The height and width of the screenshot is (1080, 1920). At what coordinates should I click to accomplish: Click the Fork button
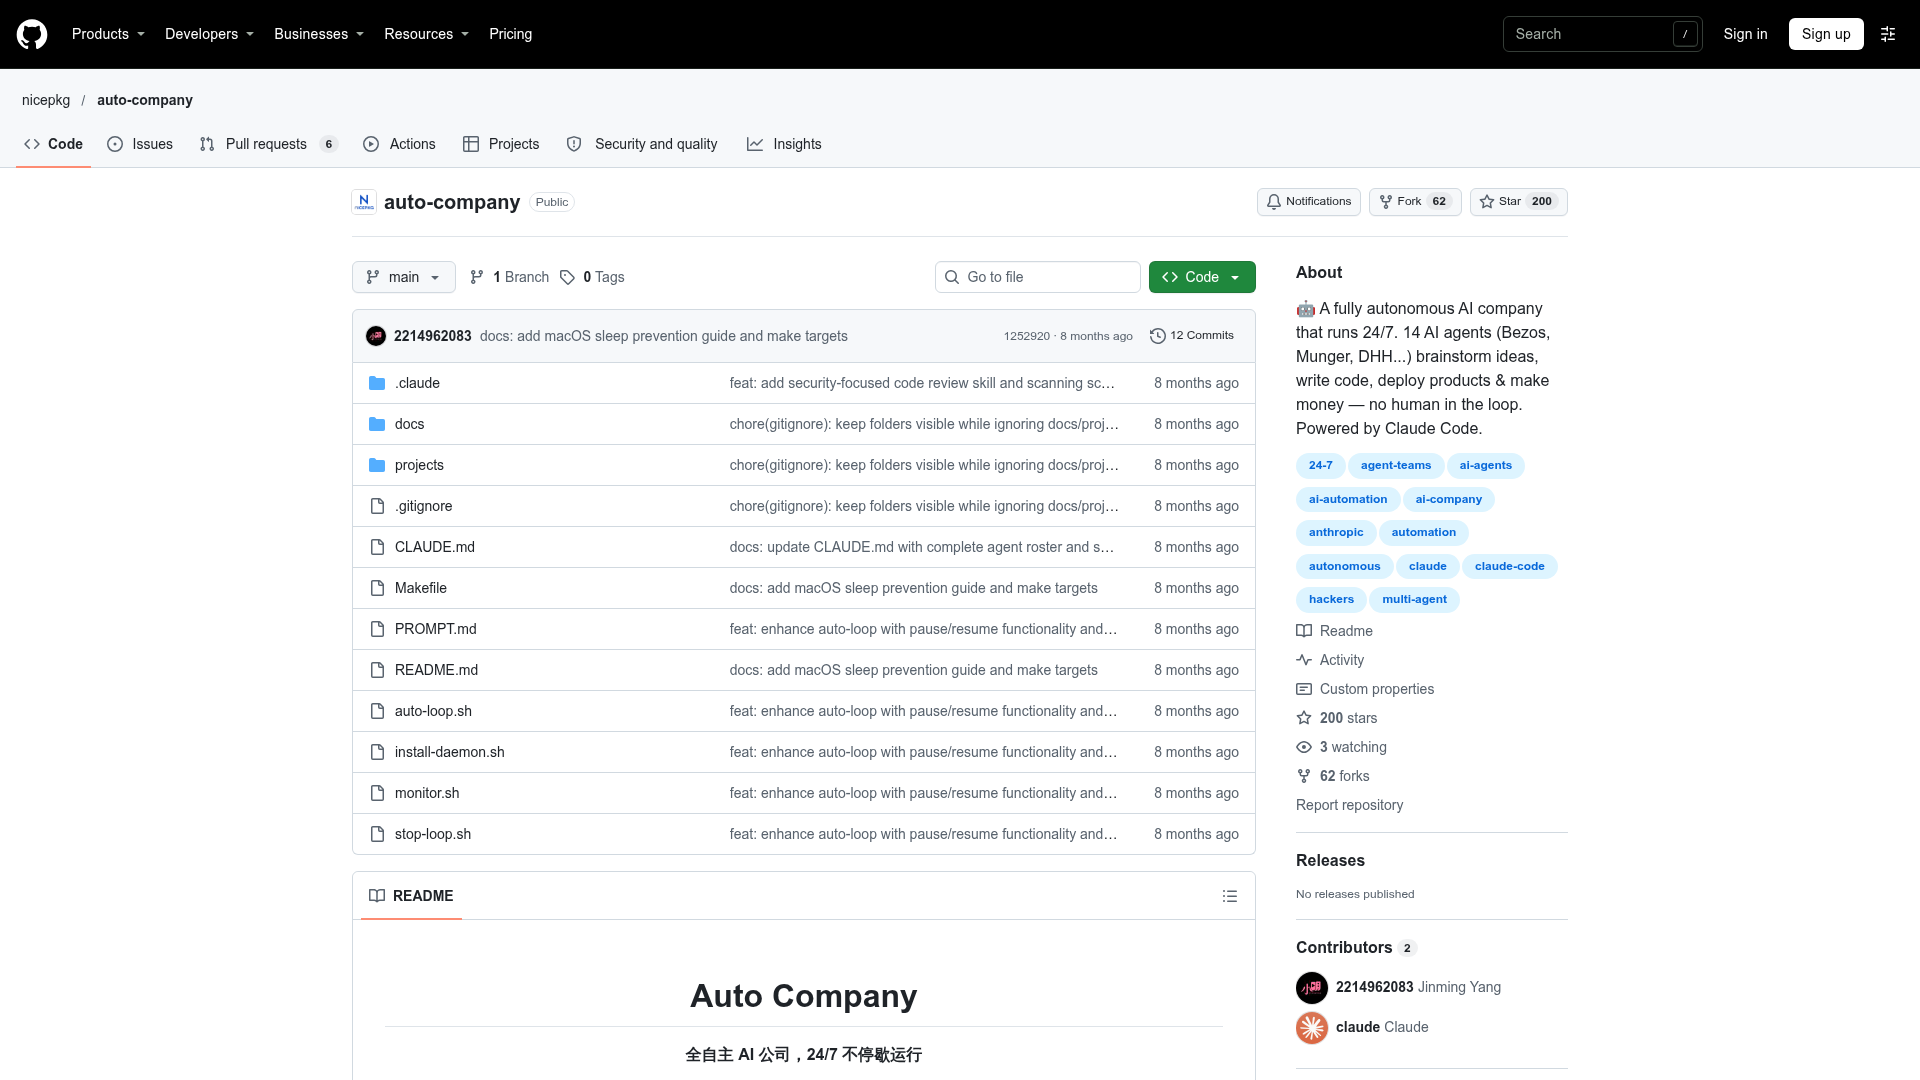coord(1415,202)
